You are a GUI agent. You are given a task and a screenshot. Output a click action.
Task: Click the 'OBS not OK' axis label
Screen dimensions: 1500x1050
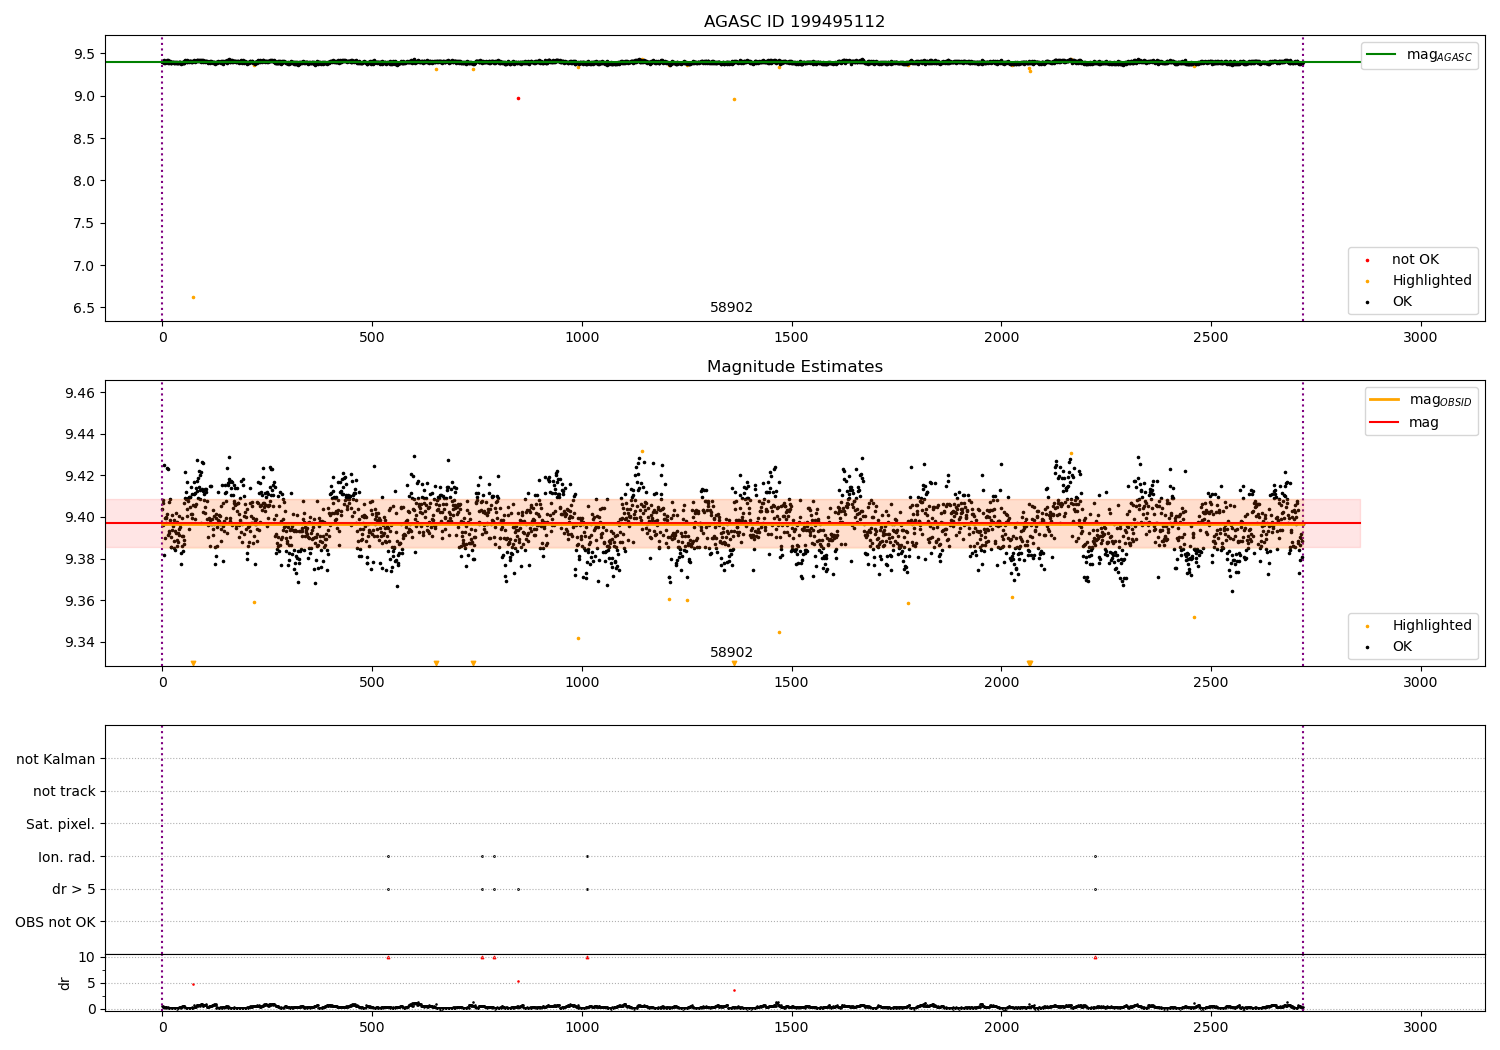click(56, 922)
